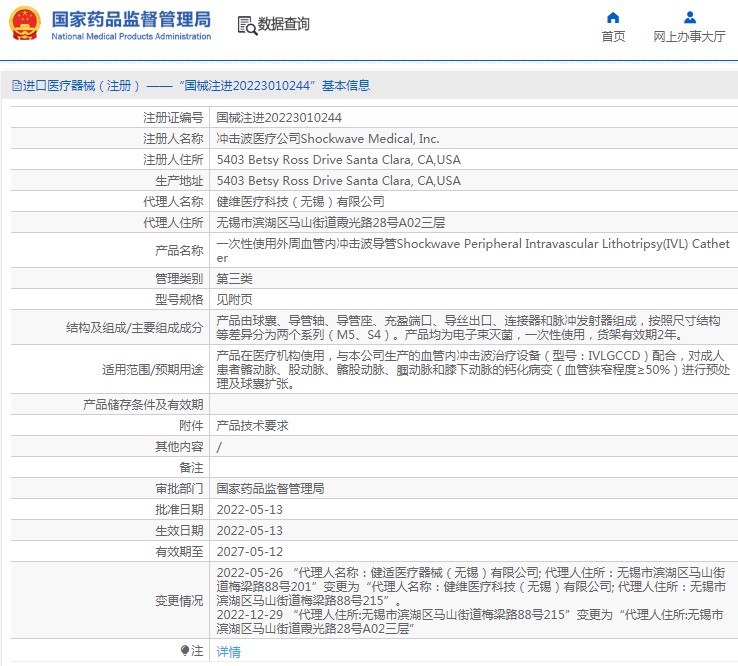The height and width of the screenshot is (666, 738).
Task: Open 网上办事大厅 text link
Action: pos(689,36)
